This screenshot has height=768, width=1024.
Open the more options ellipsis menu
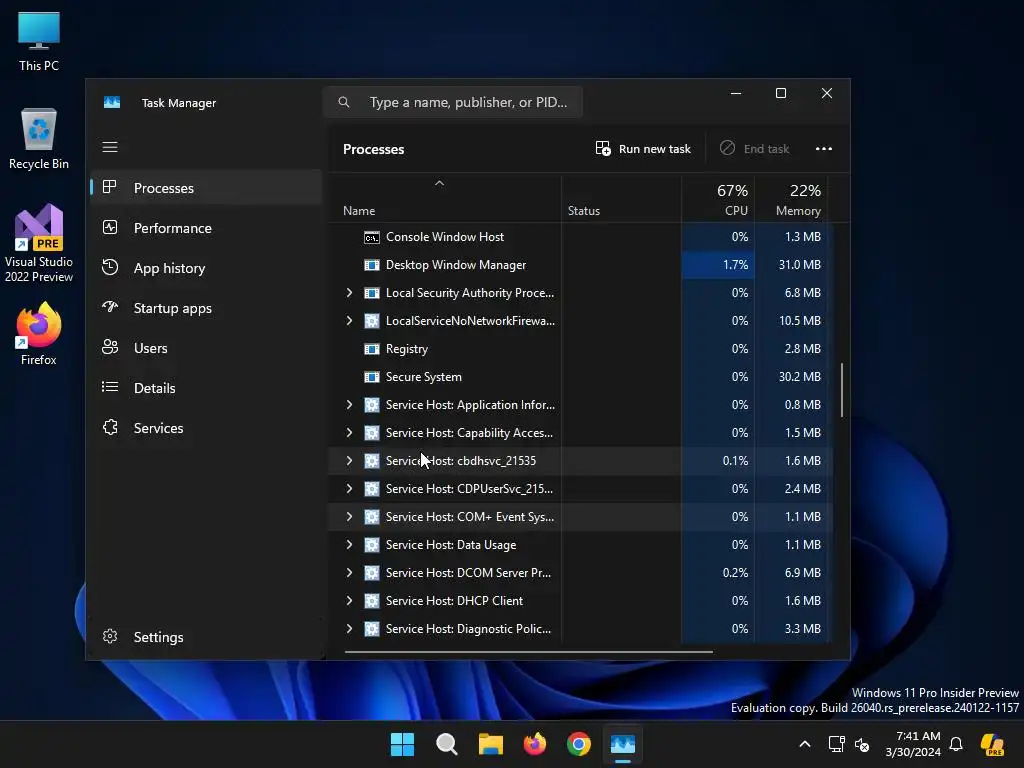(824, 149)
